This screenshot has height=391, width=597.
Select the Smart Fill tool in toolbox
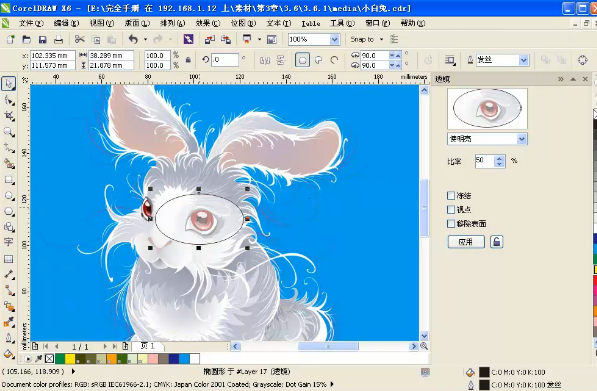(9, 164)
